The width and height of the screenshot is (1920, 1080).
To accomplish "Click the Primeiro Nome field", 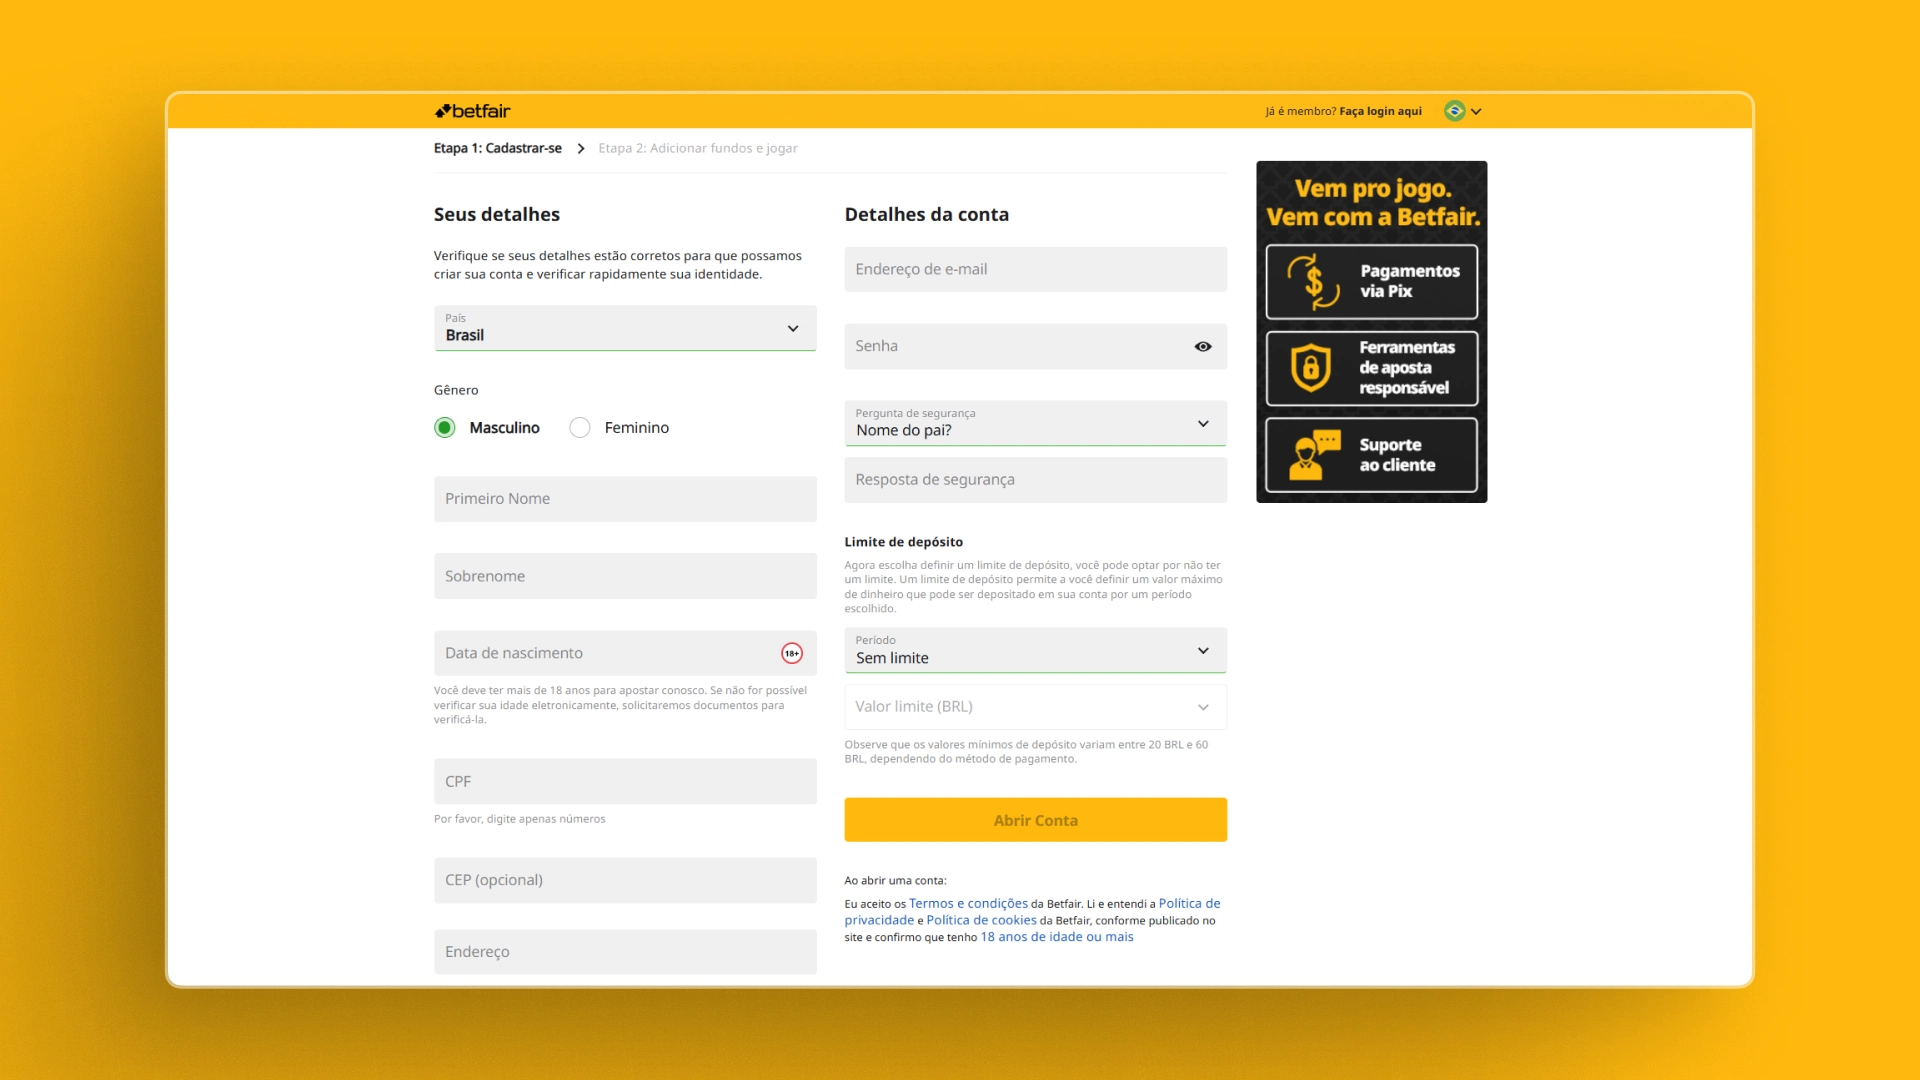I will 625,499.
